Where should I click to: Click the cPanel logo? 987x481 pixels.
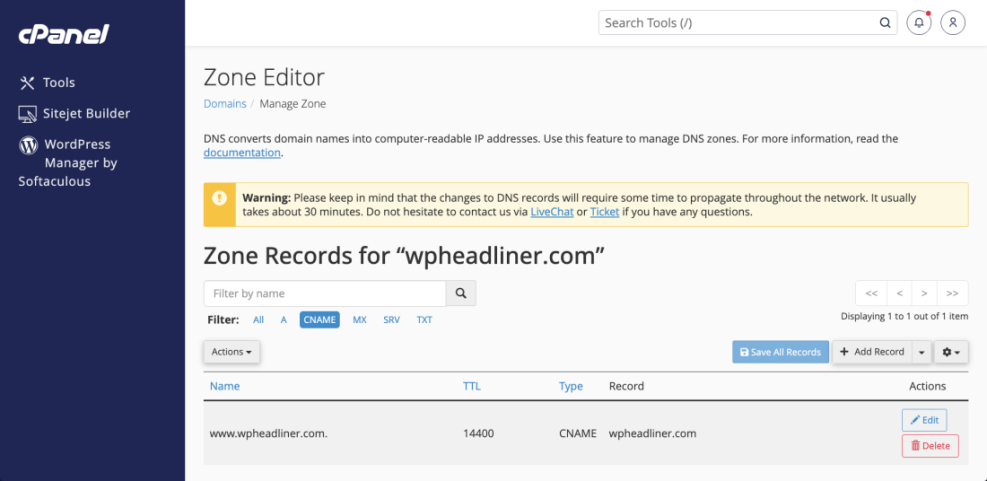[x=64, y=34]
